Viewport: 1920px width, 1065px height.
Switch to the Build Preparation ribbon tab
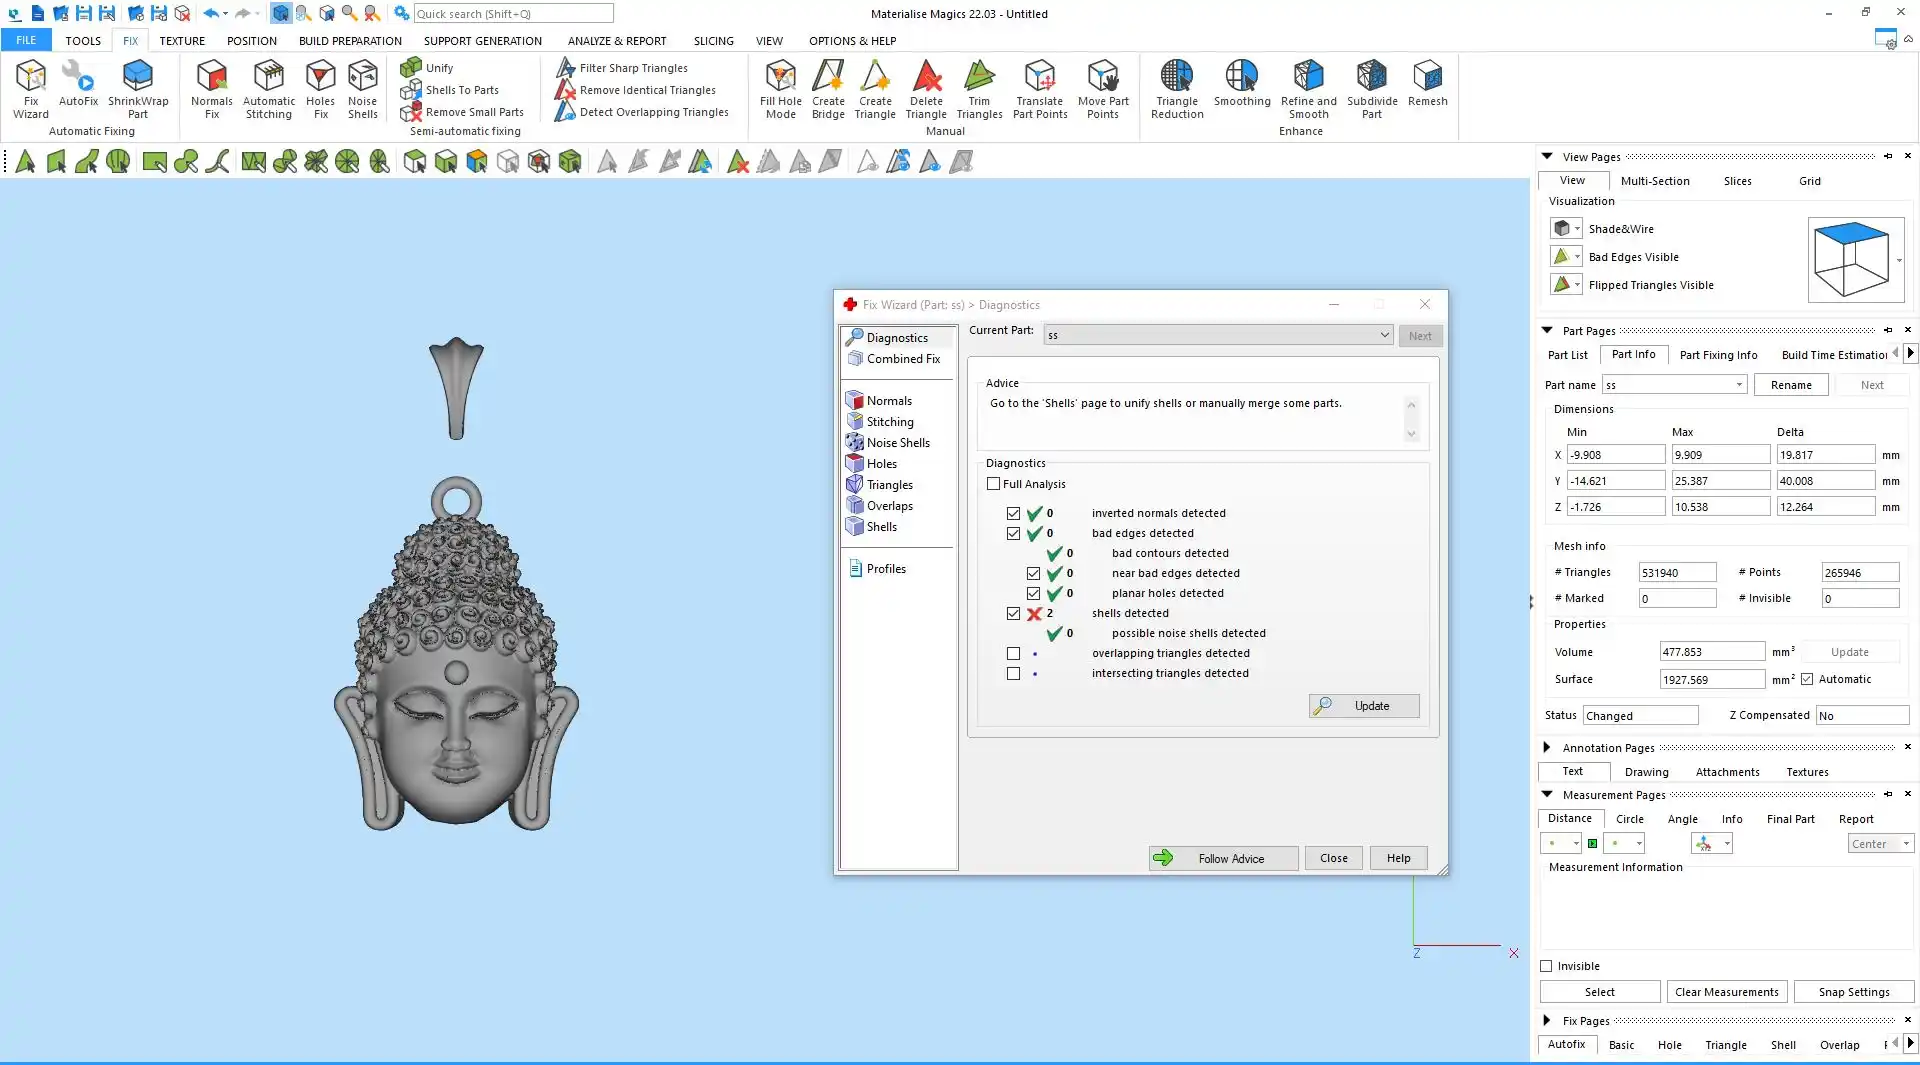click(350, 41)
